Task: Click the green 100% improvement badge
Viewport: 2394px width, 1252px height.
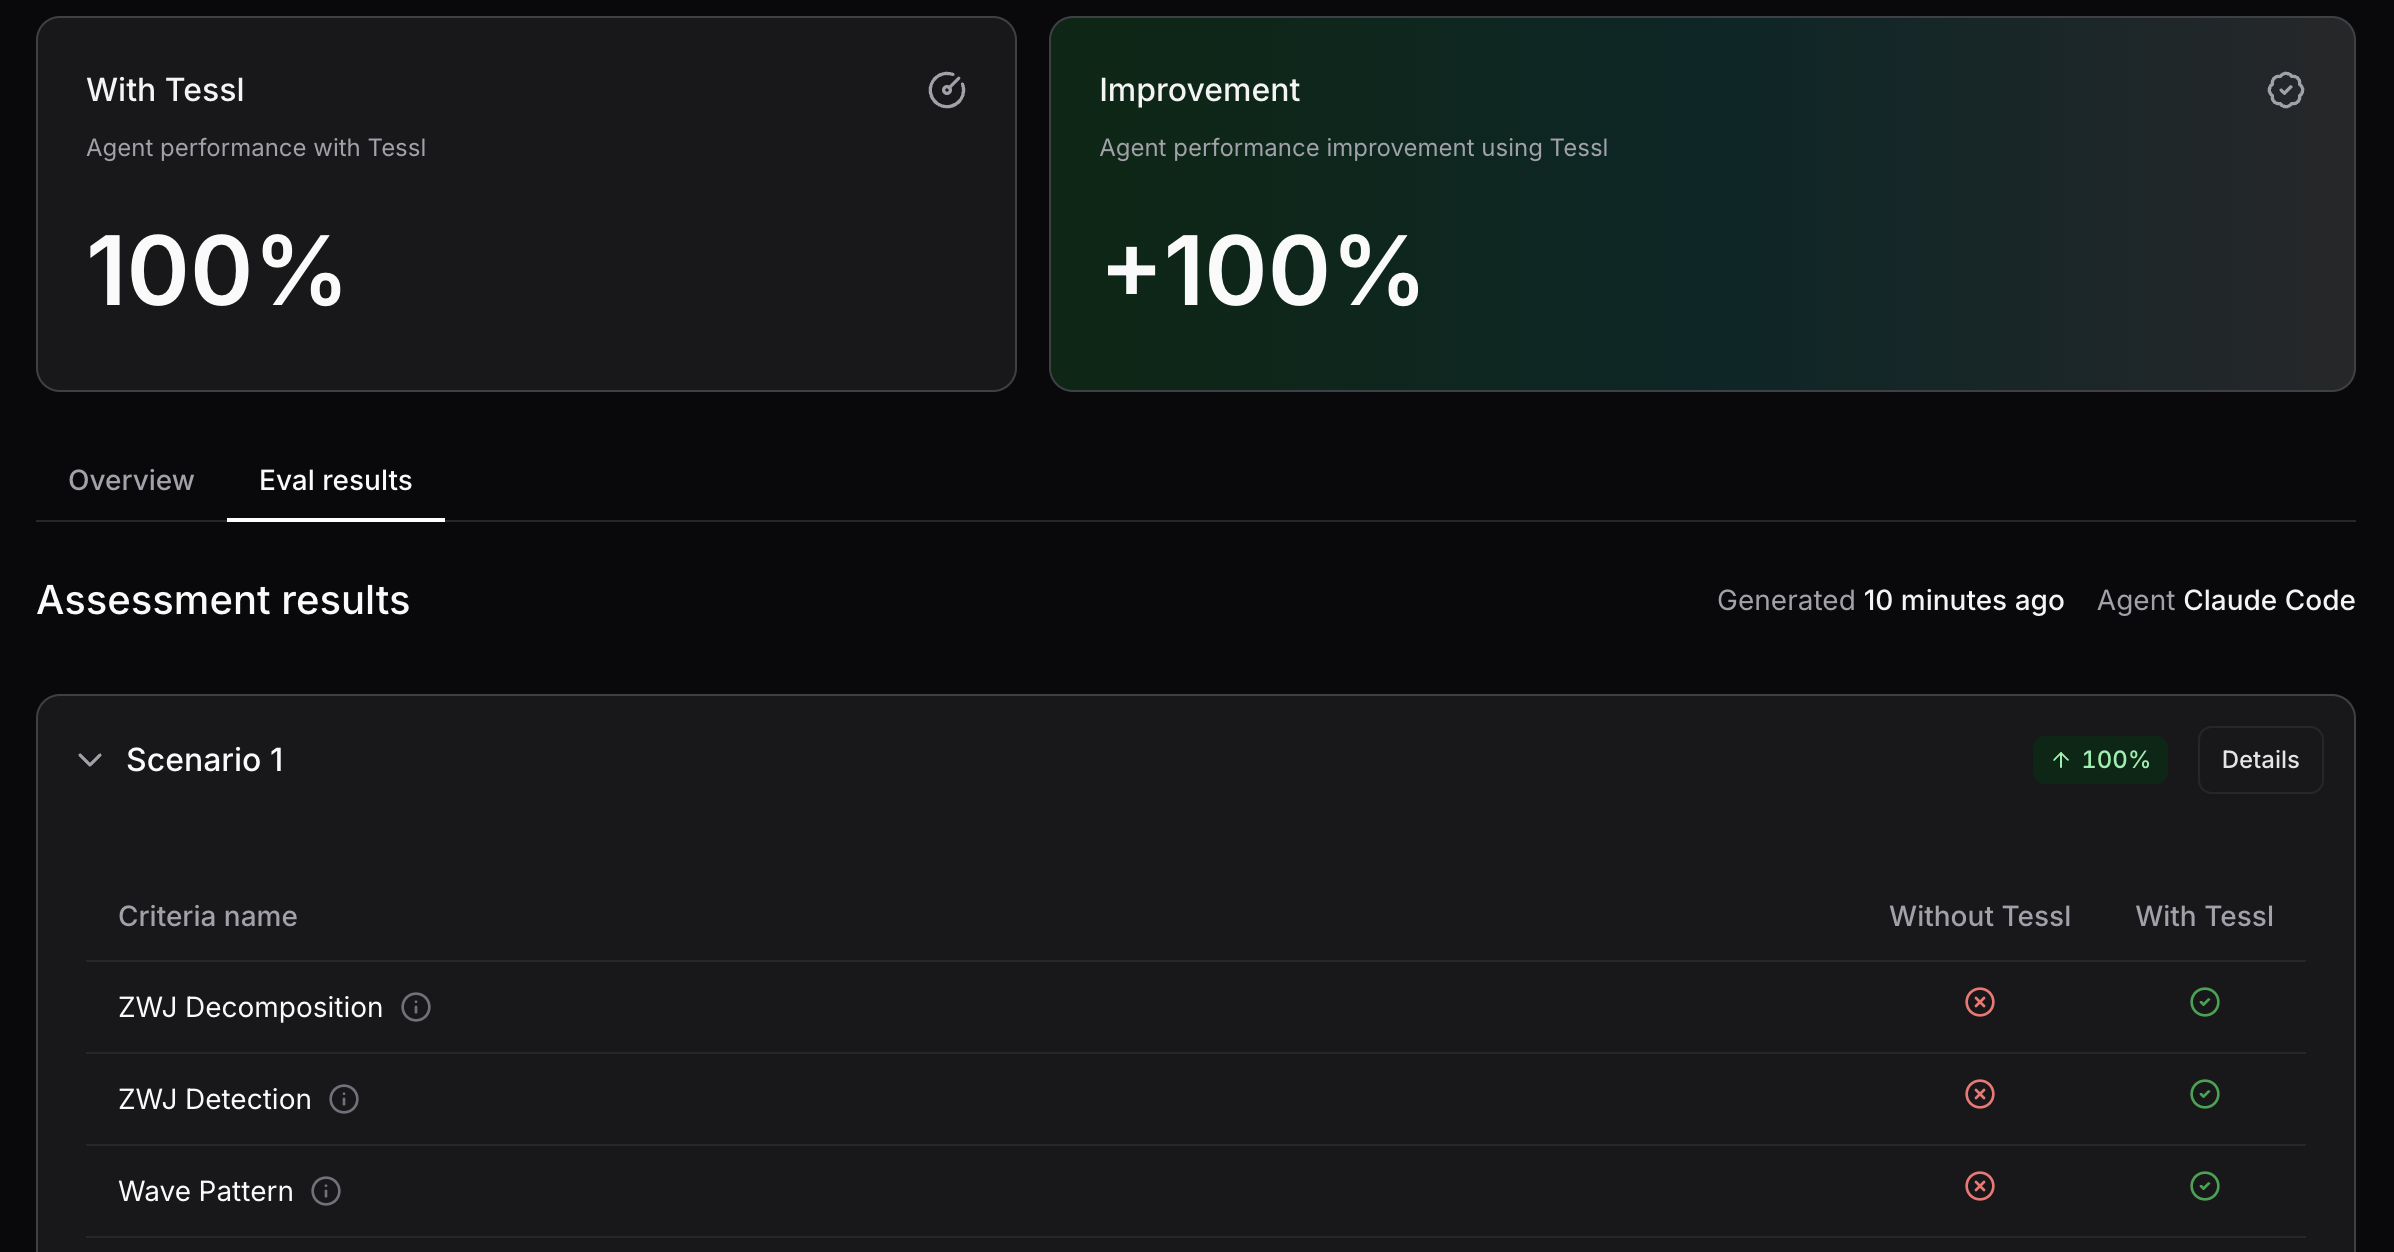Action: tap(2100, 760)
